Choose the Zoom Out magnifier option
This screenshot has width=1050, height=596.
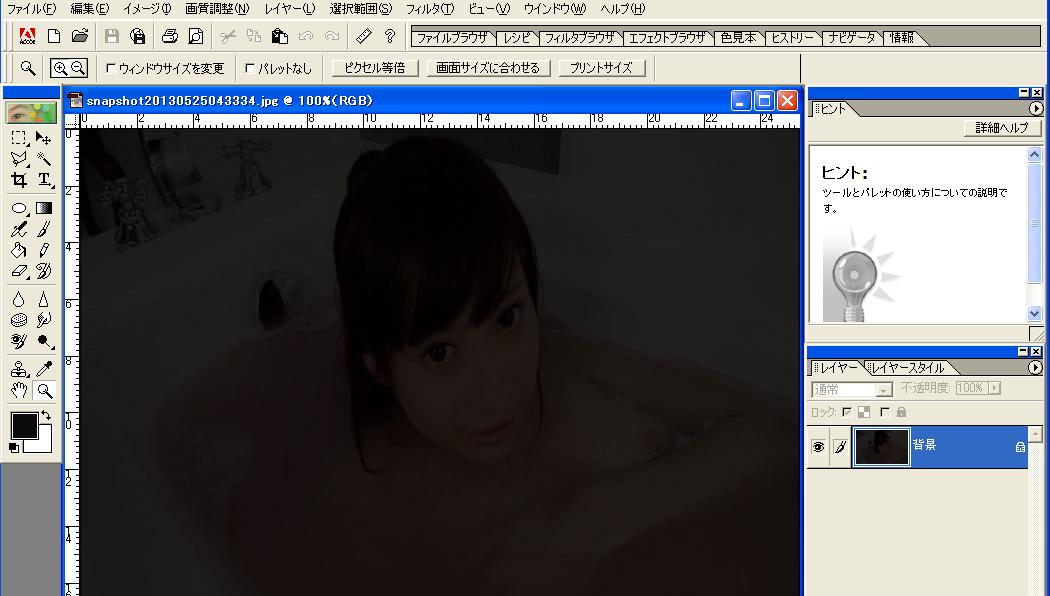pos(78,68)
